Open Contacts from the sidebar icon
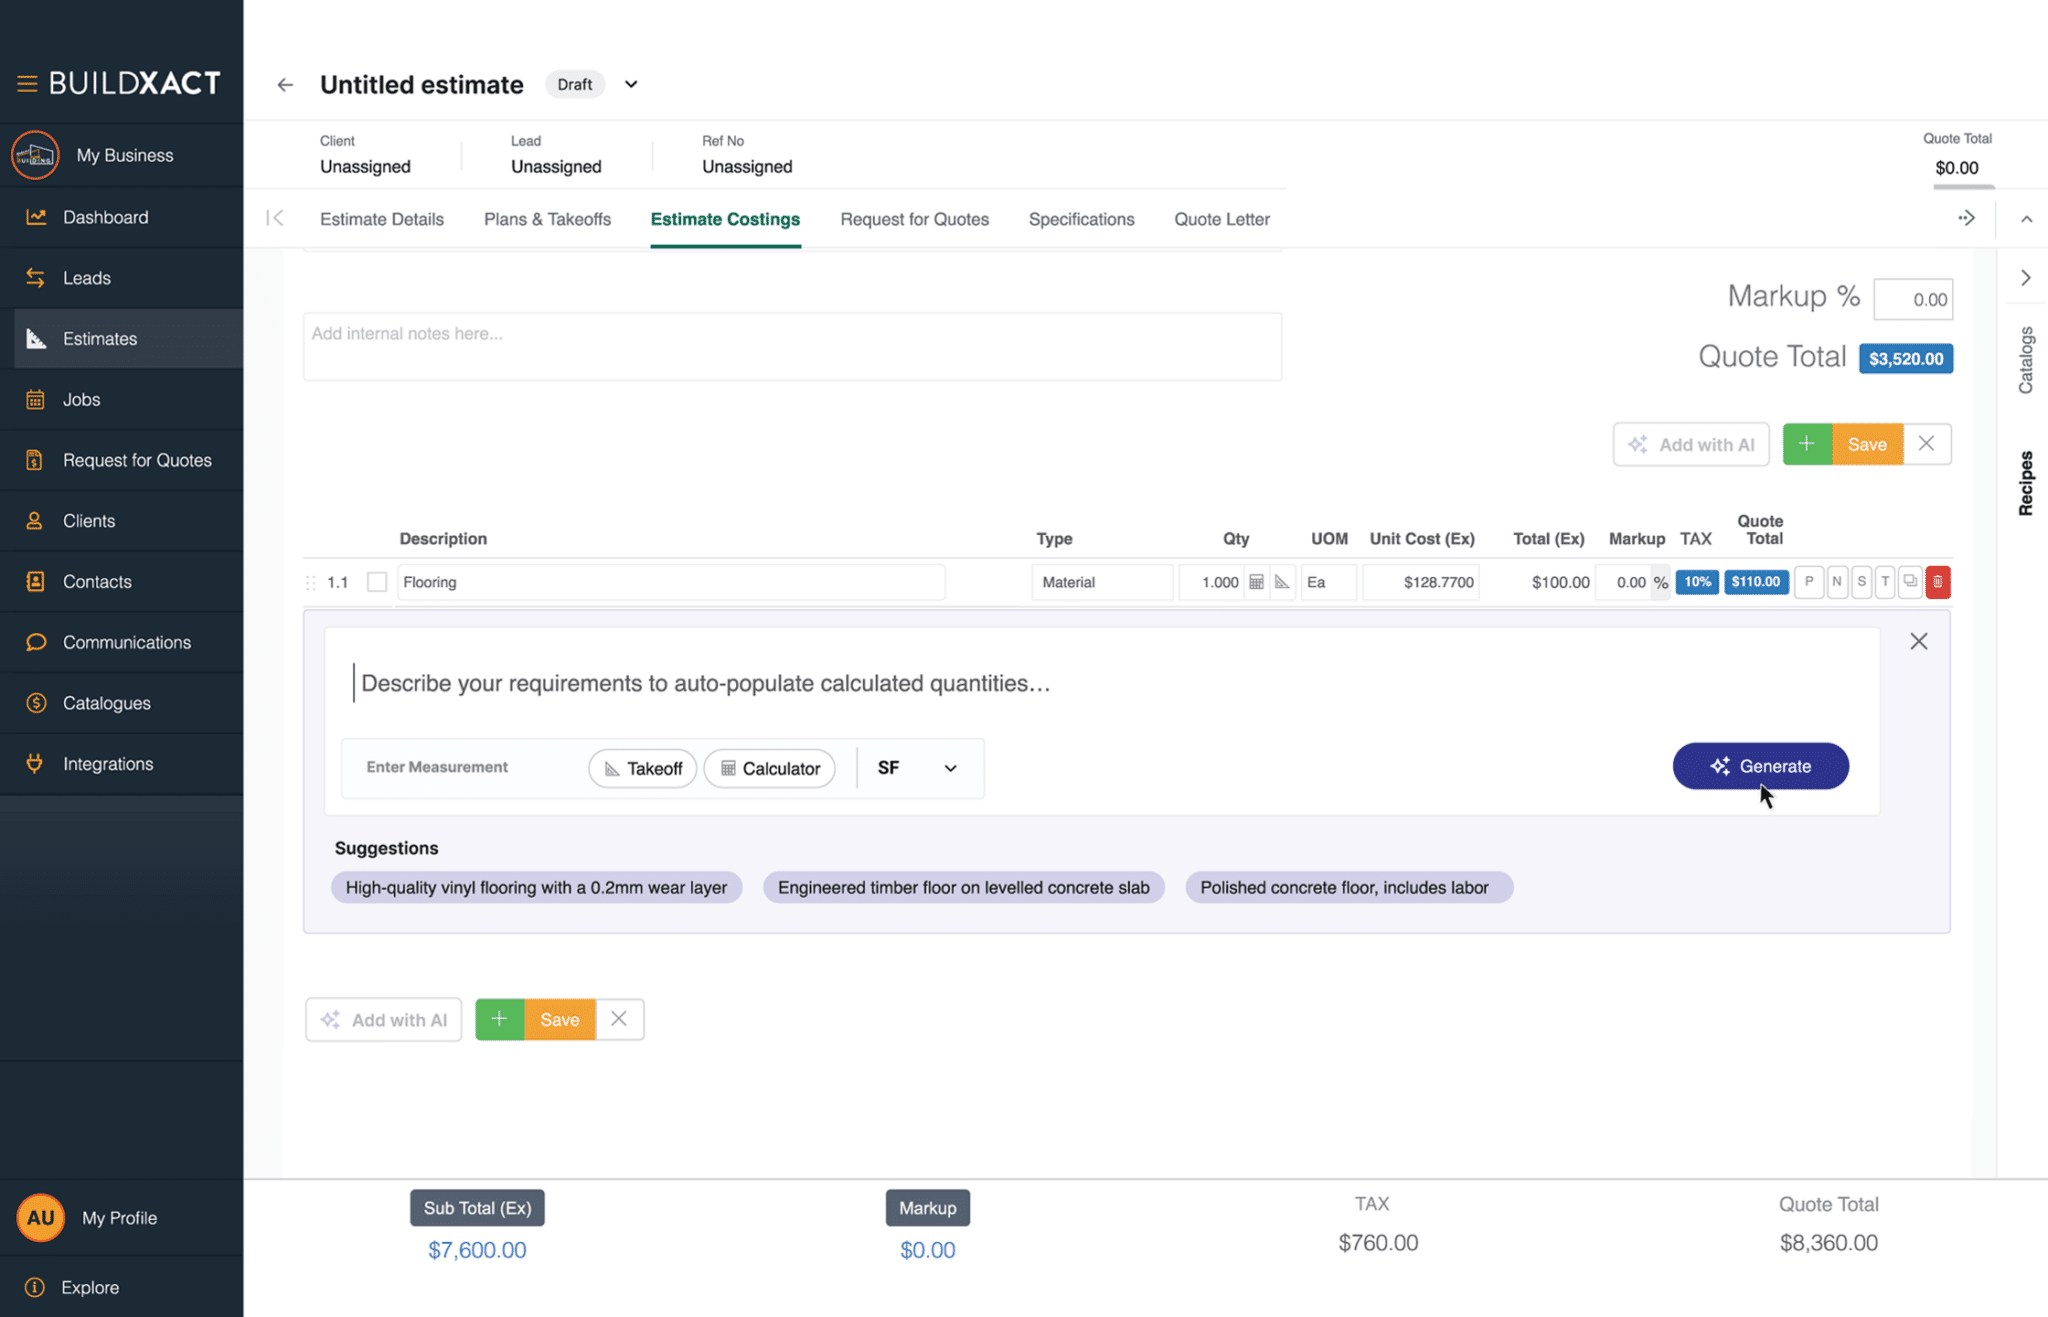The image size is (2048, 1317). click(x=36, y=581)
